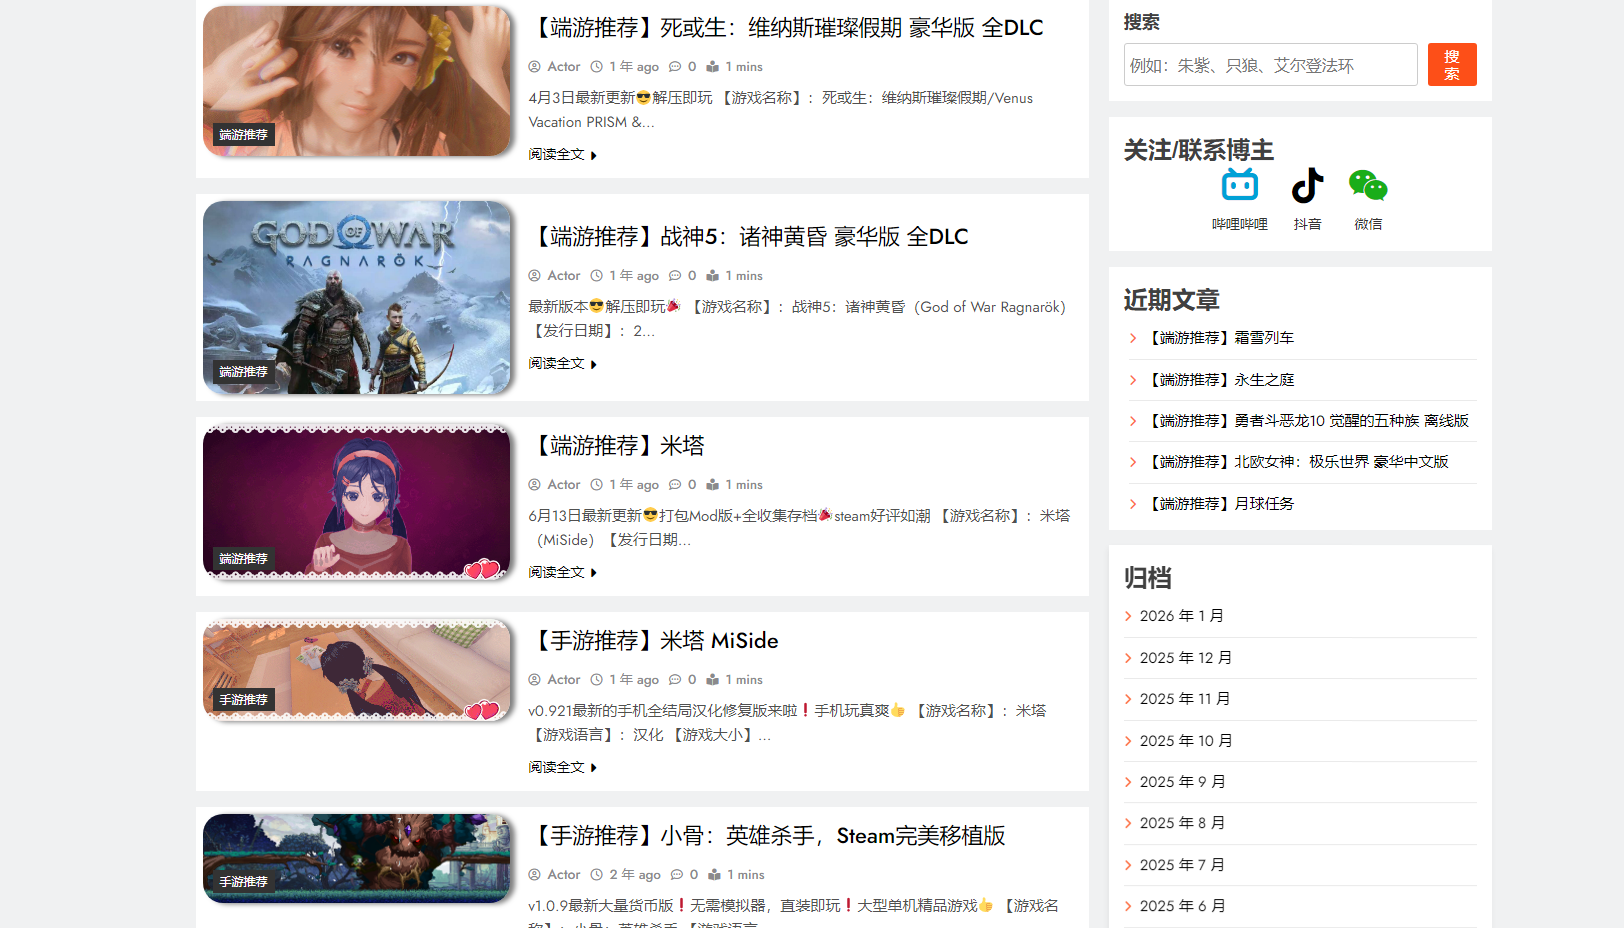The image size is (1624, 928).
Task: Open archive 2025 年 9 月
Action: point(1182,782)
